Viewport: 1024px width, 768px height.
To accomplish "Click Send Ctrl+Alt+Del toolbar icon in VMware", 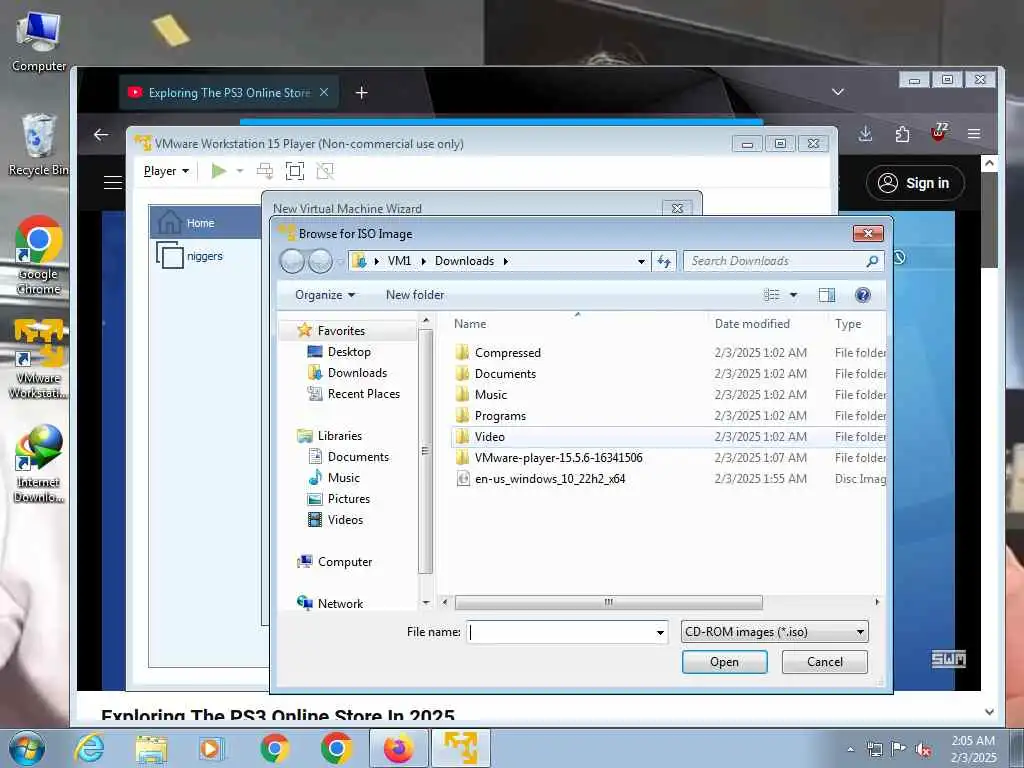I will (x=265, y=171).
